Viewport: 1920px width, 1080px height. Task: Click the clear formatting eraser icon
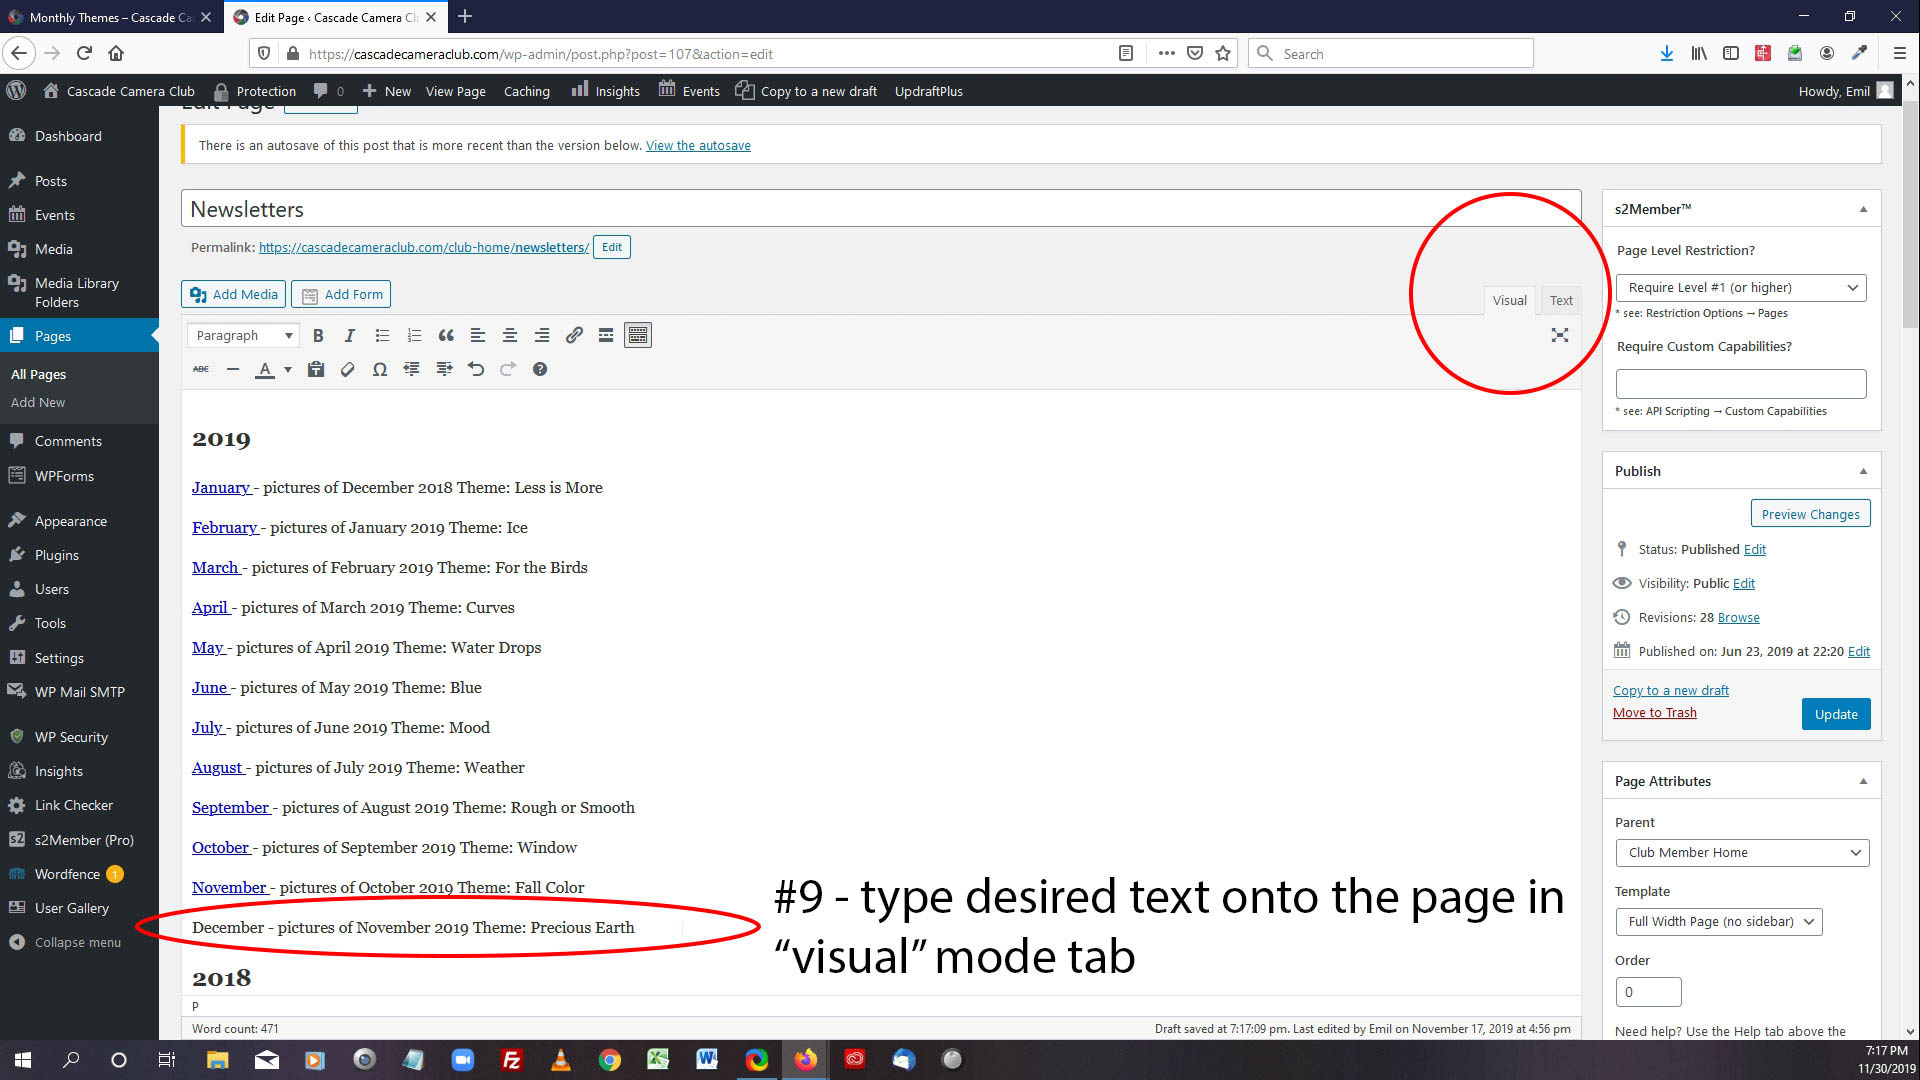[348, 370]
